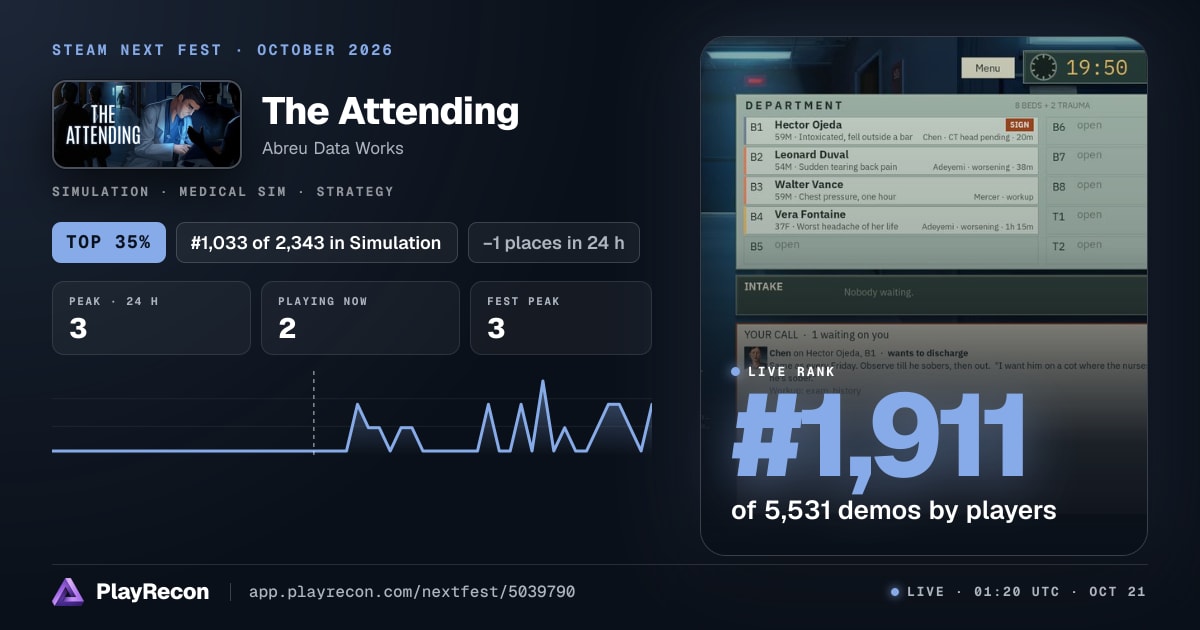Click the DEPARTMENT panel heading
Viewport: 1200px width, 630px height.
(794, 105)
